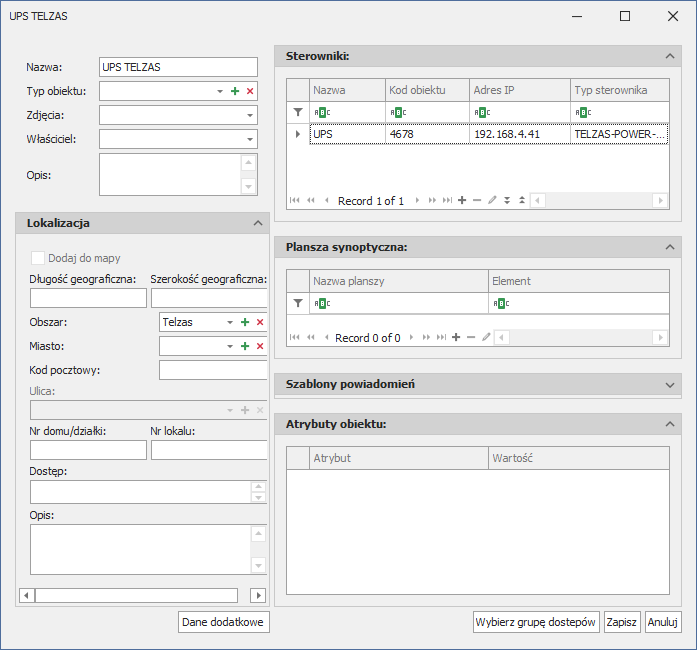Open Obszar dropdown showing Telzas
Viewport: 697px width, 650px height.
[230, 322]
